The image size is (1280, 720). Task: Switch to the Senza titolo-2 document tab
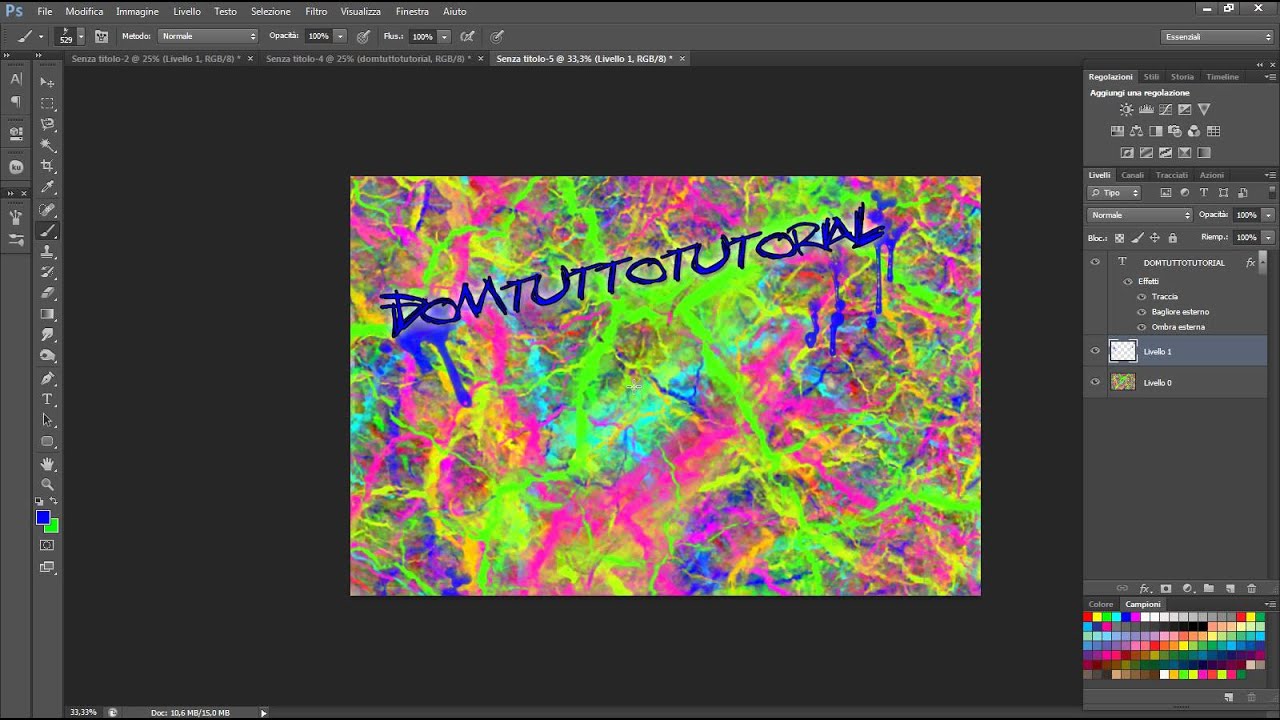156,59
